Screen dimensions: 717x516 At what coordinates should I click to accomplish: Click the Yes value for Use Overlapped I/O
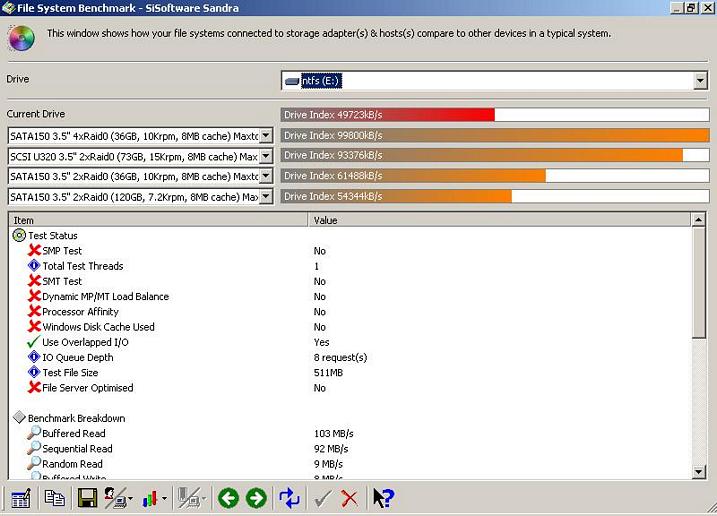[x=321, y=342]
